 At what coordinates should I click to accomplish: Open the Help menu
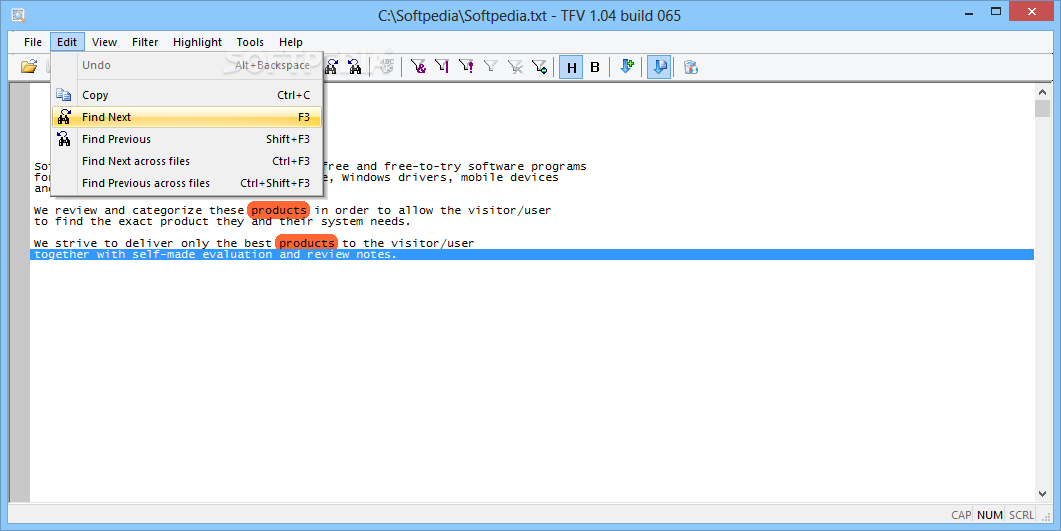coord(290,42)
